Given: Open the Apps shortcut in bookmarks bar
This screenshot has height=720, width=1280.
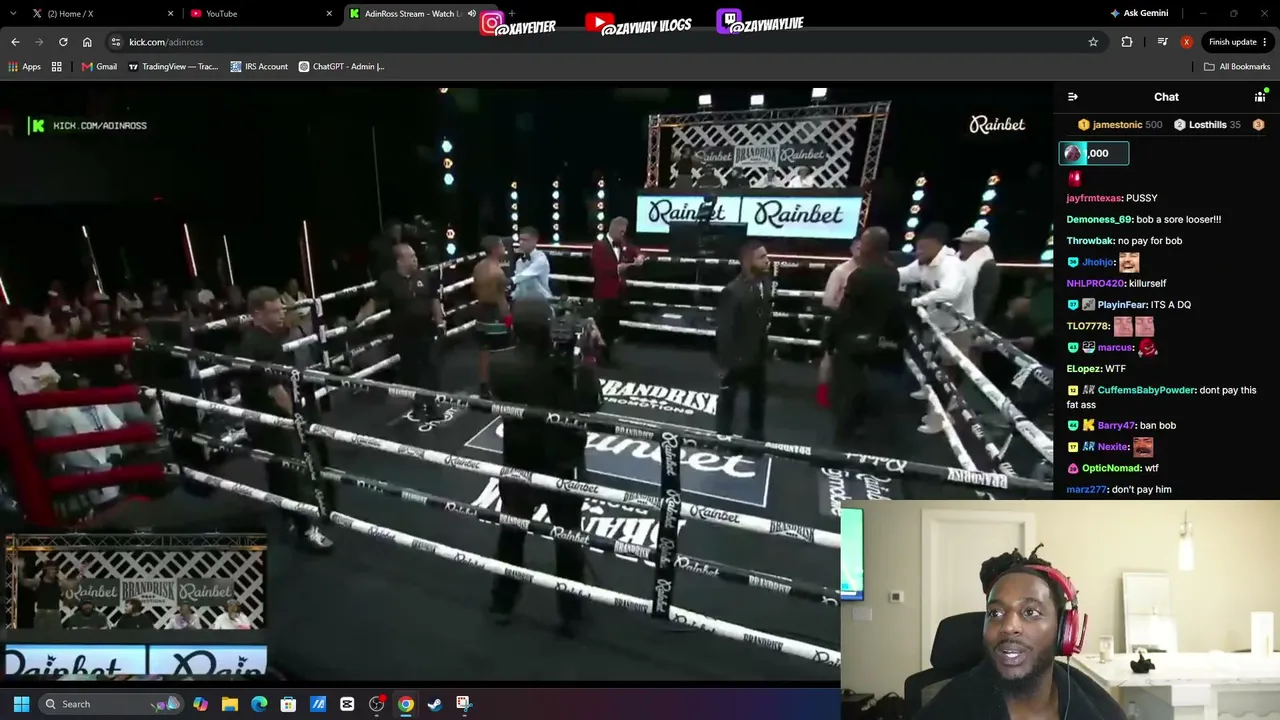Looking at the screenshot, I should (x=25, y=67).
